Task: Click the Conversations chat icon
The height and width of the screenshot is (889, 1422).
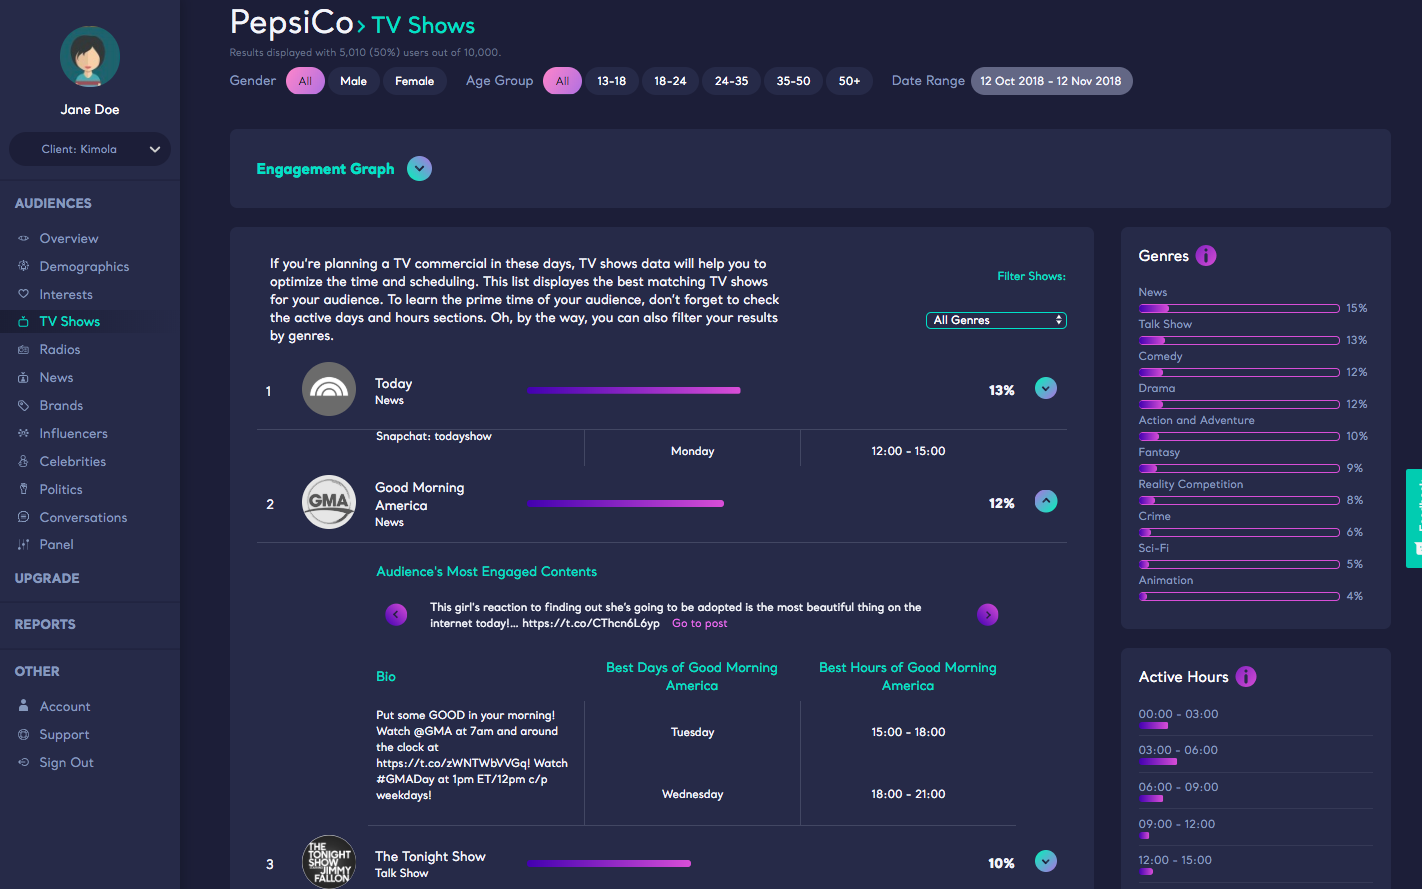Action: [24, 518]
